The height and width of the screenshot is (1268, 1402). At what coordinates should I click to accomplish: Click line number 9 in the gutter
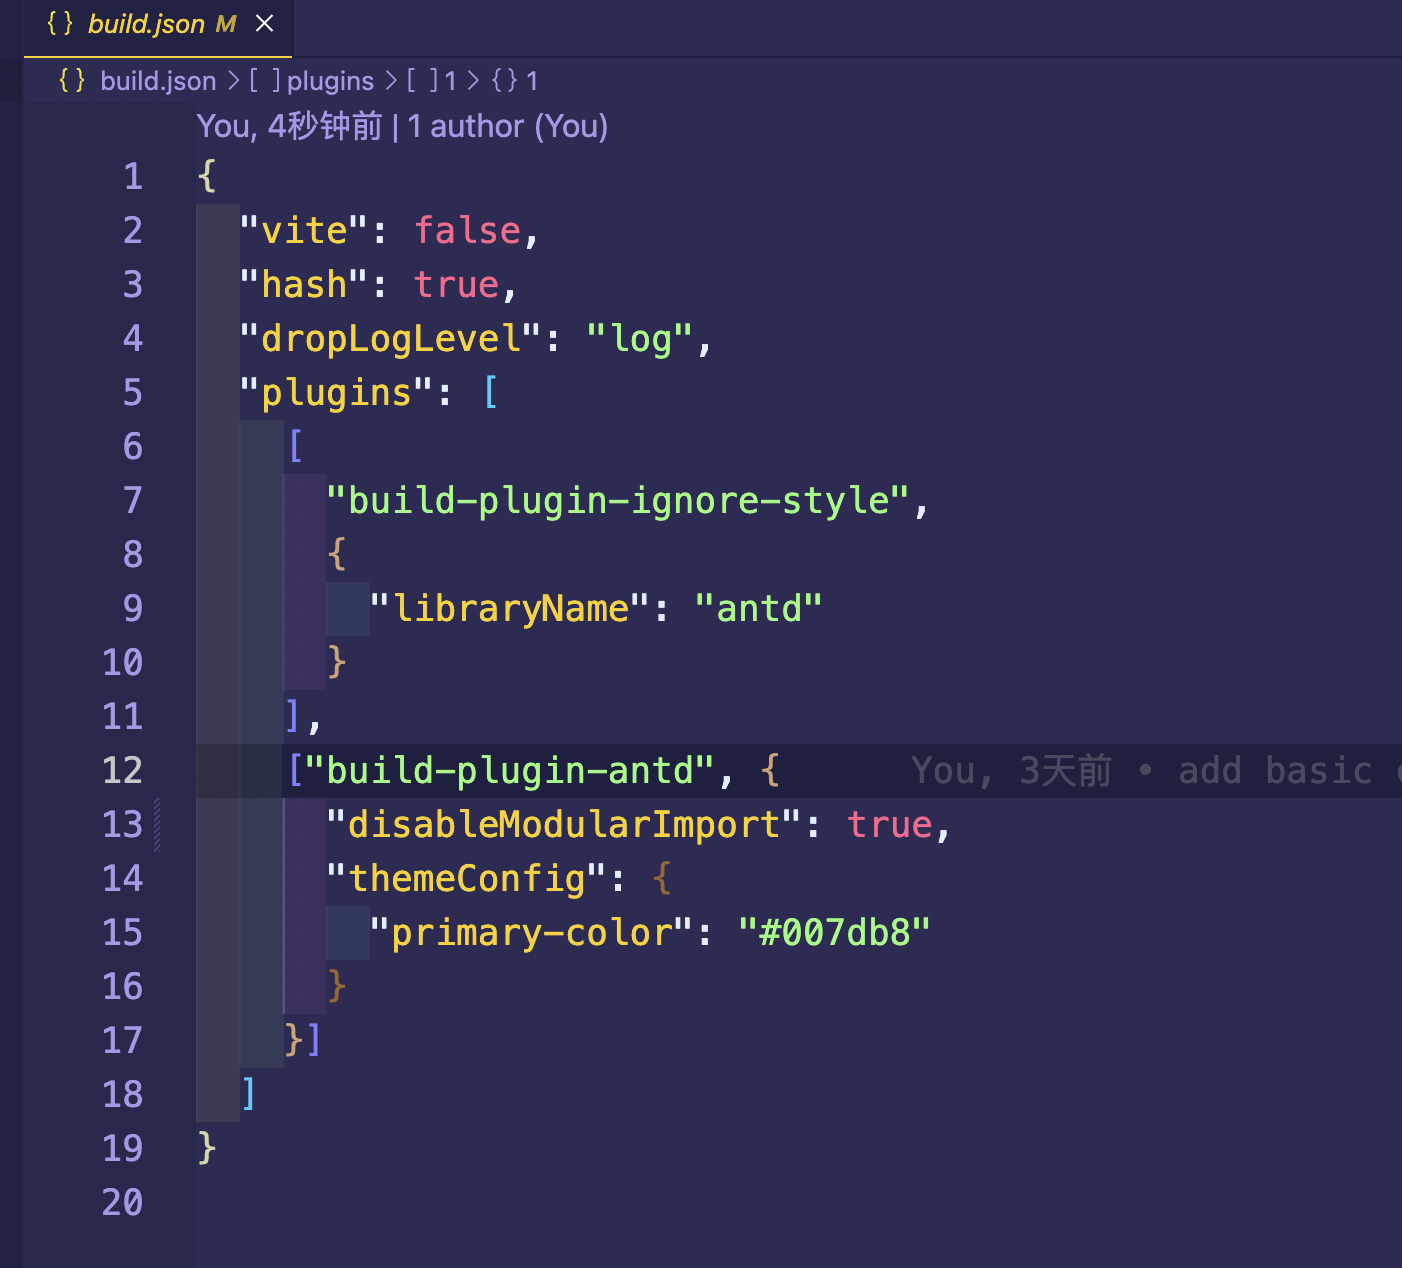click(x=133, y=608)
